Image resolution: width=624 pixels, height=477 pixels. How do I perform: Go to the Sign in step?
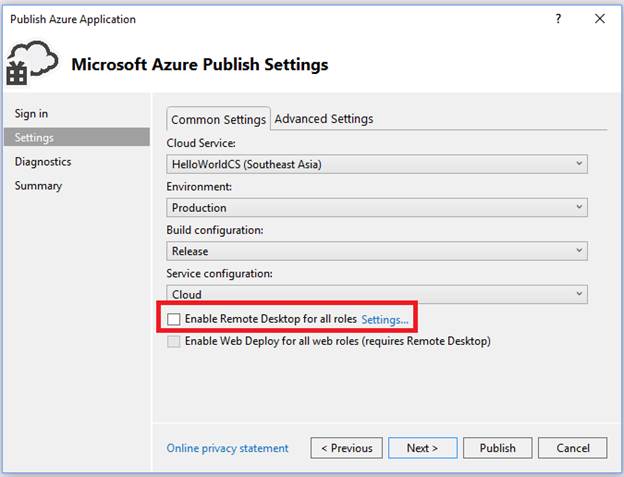pyautogui.click(x=31, y=114)
